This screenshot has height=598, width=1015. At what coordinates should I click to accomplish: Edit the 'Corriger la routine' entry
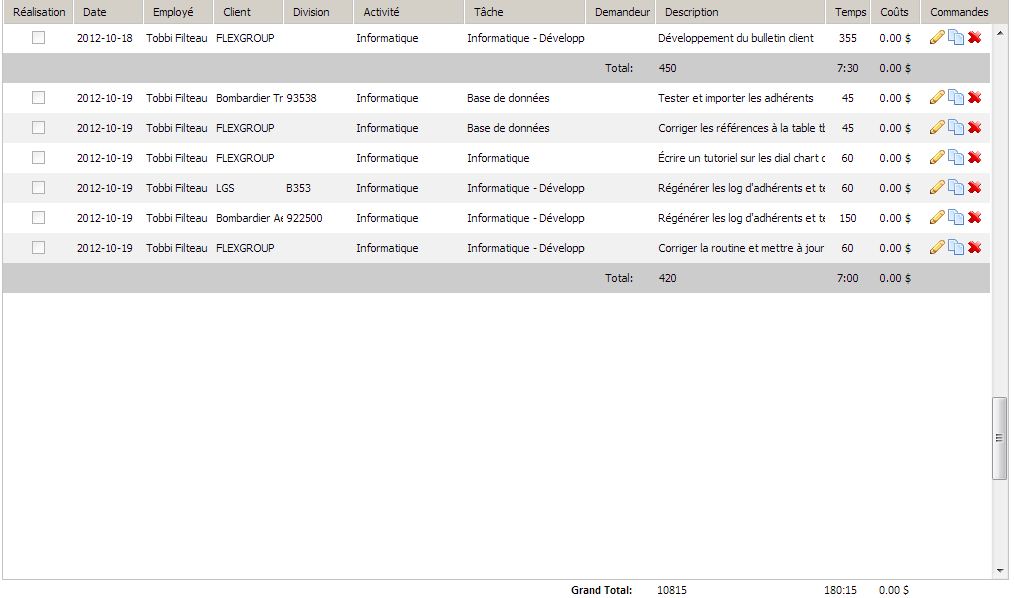[937, 247]
